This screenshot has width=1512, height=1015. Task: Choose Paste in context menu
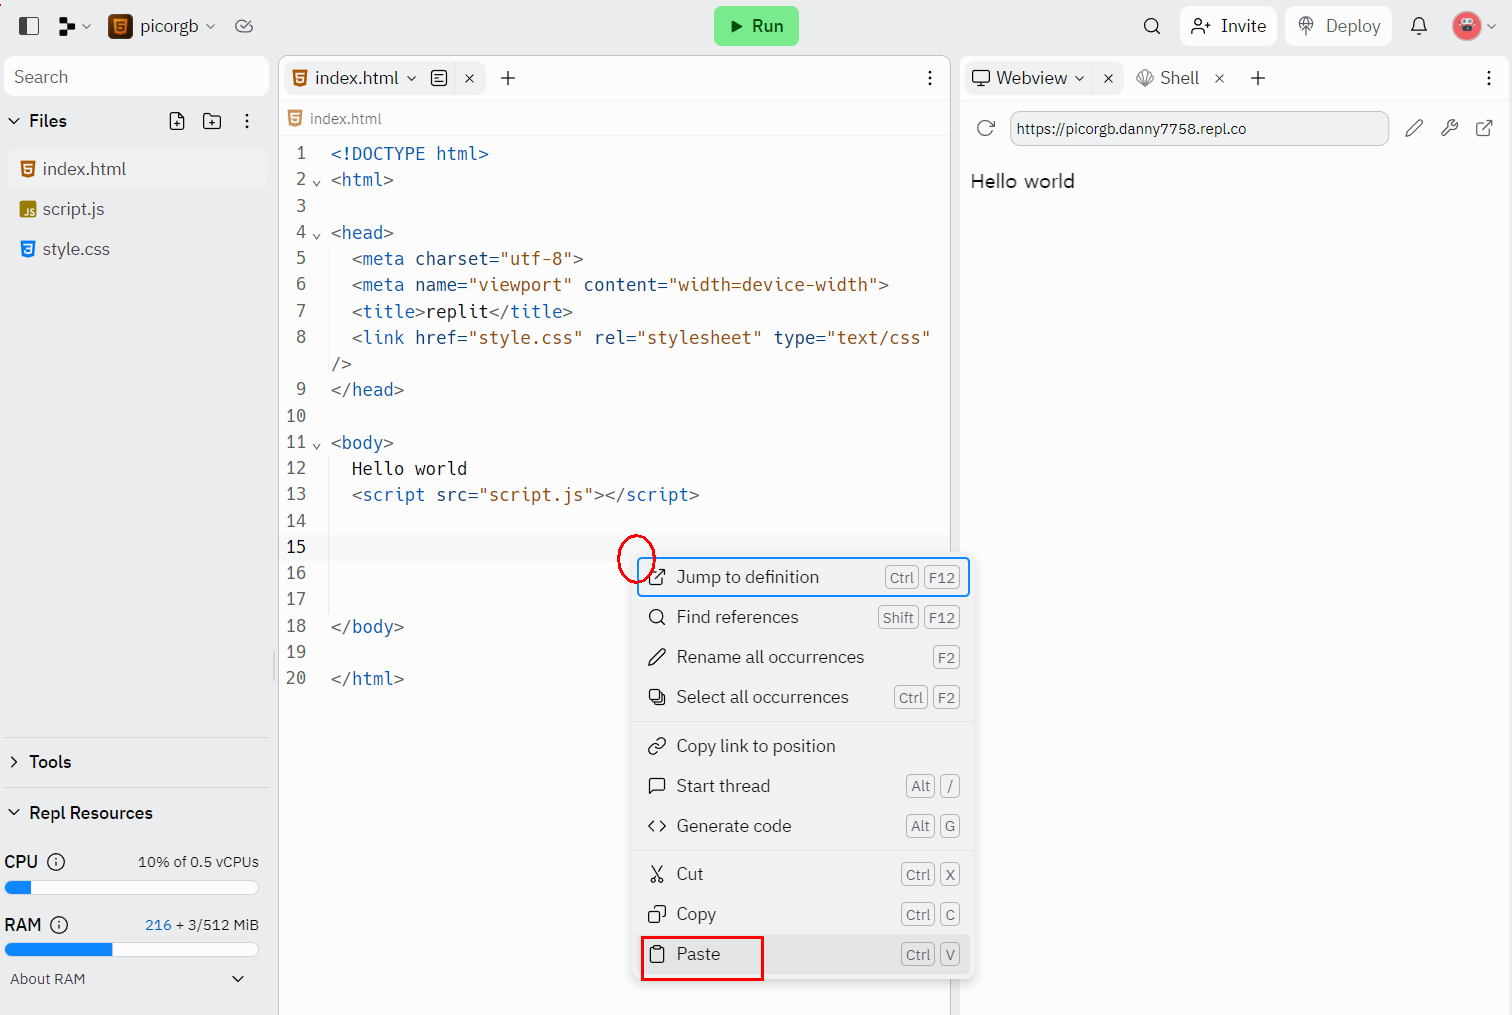coord(804,954)
